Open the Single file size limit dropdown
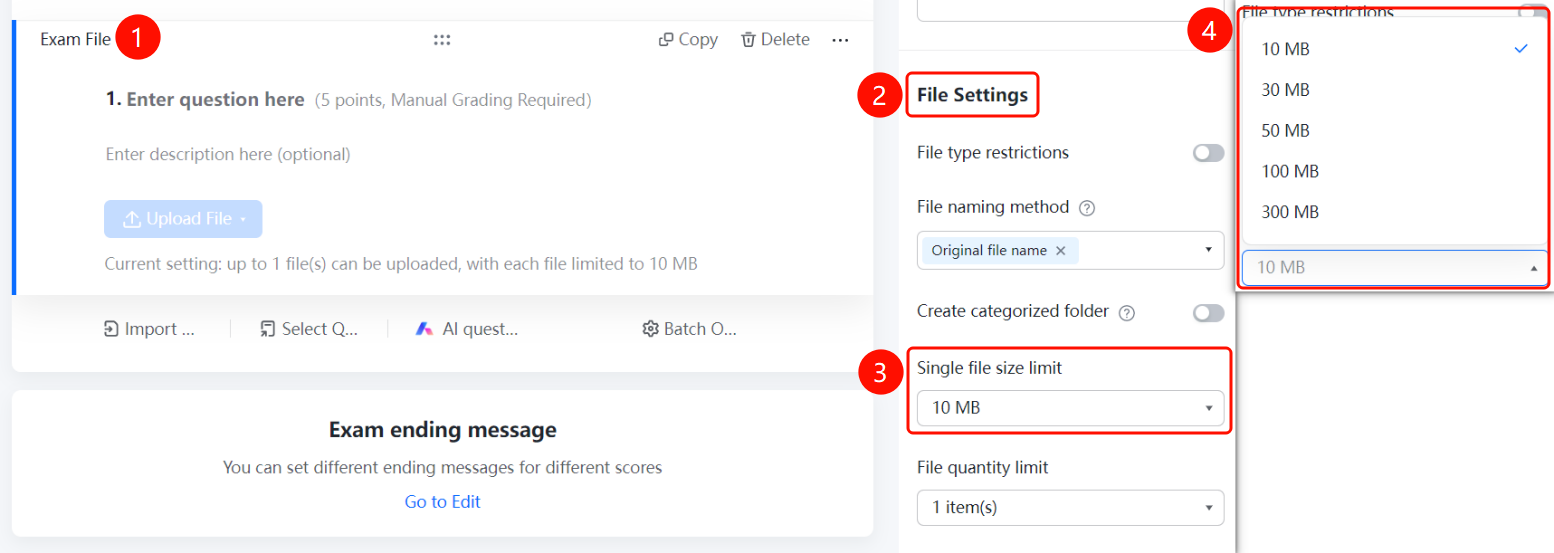The width and height of the screenshot is (1554, 553). [1070, 408]
